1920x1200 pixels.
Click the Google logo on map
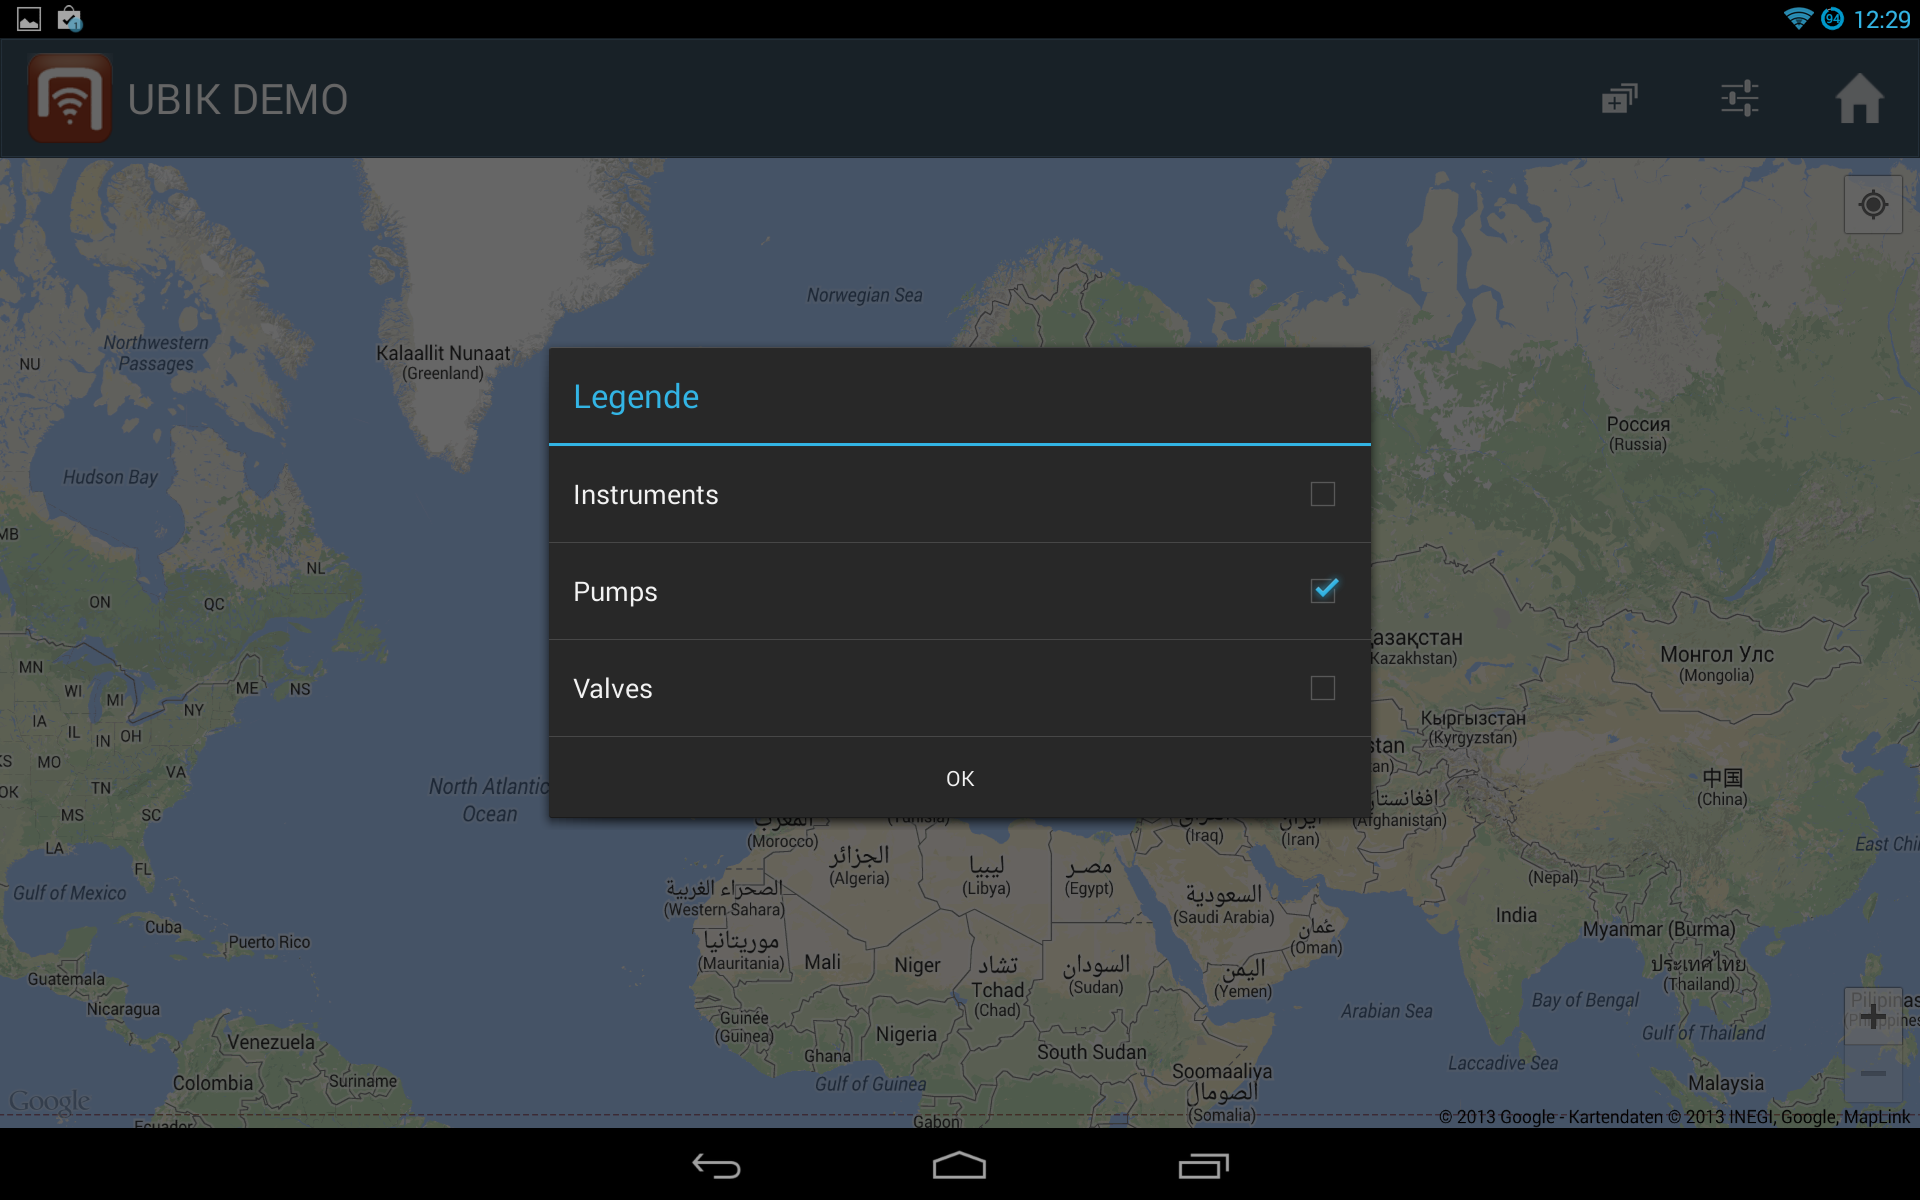49,1101
